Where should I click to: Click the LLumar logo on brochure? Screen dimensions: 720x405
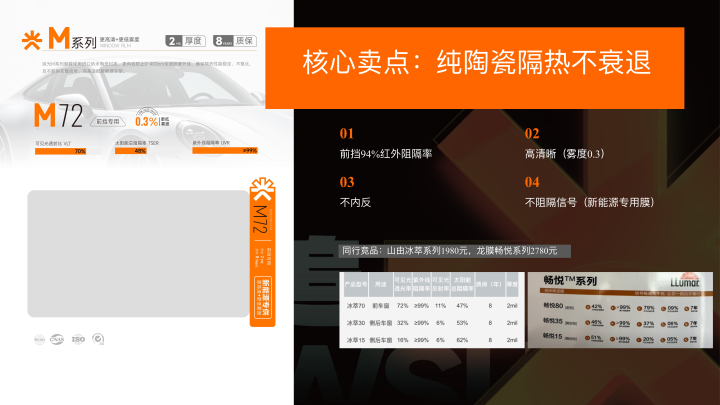pos(685,282)
